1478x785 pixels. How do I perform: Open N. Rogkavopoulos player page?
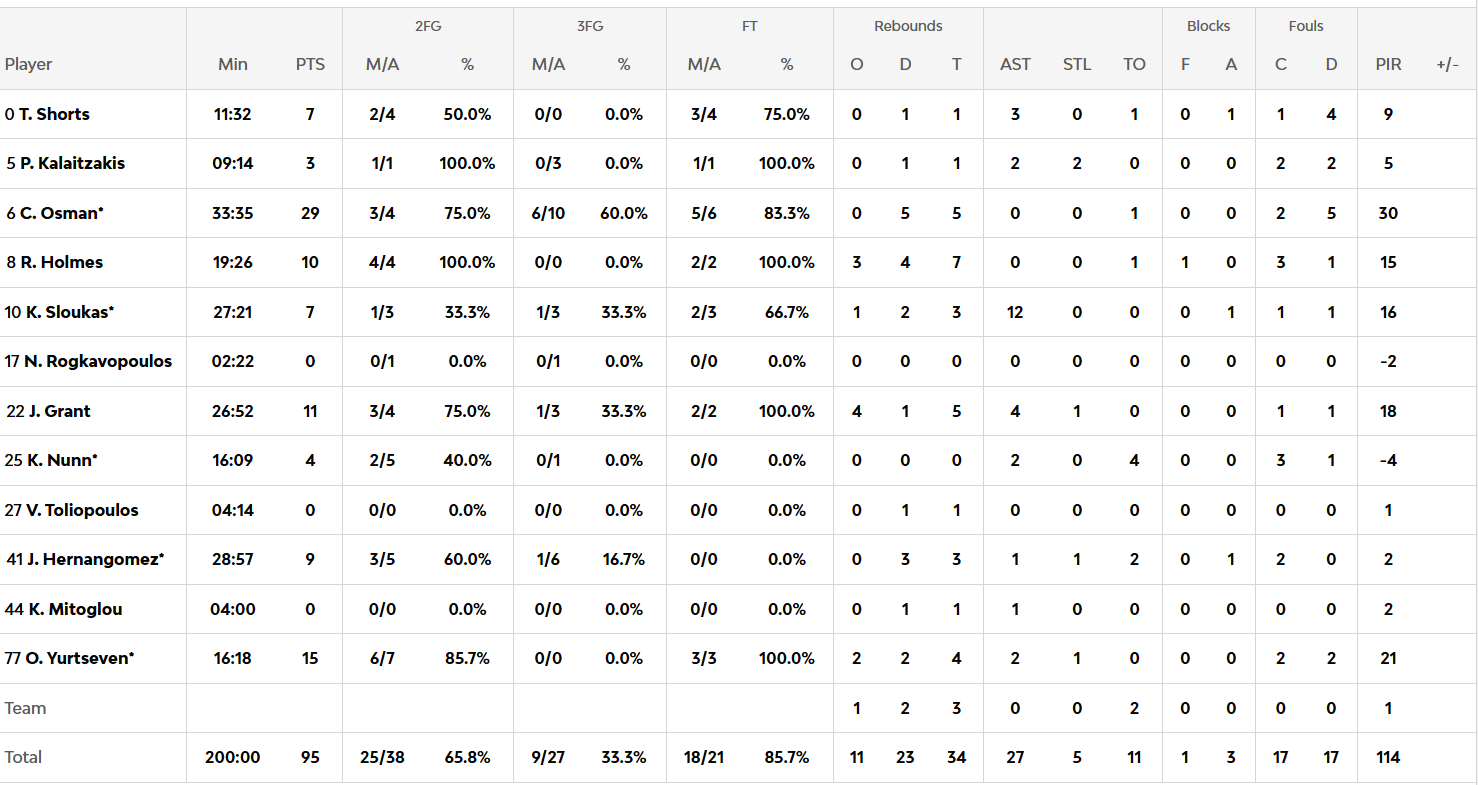pyautogui.click(x=97, y=361)
